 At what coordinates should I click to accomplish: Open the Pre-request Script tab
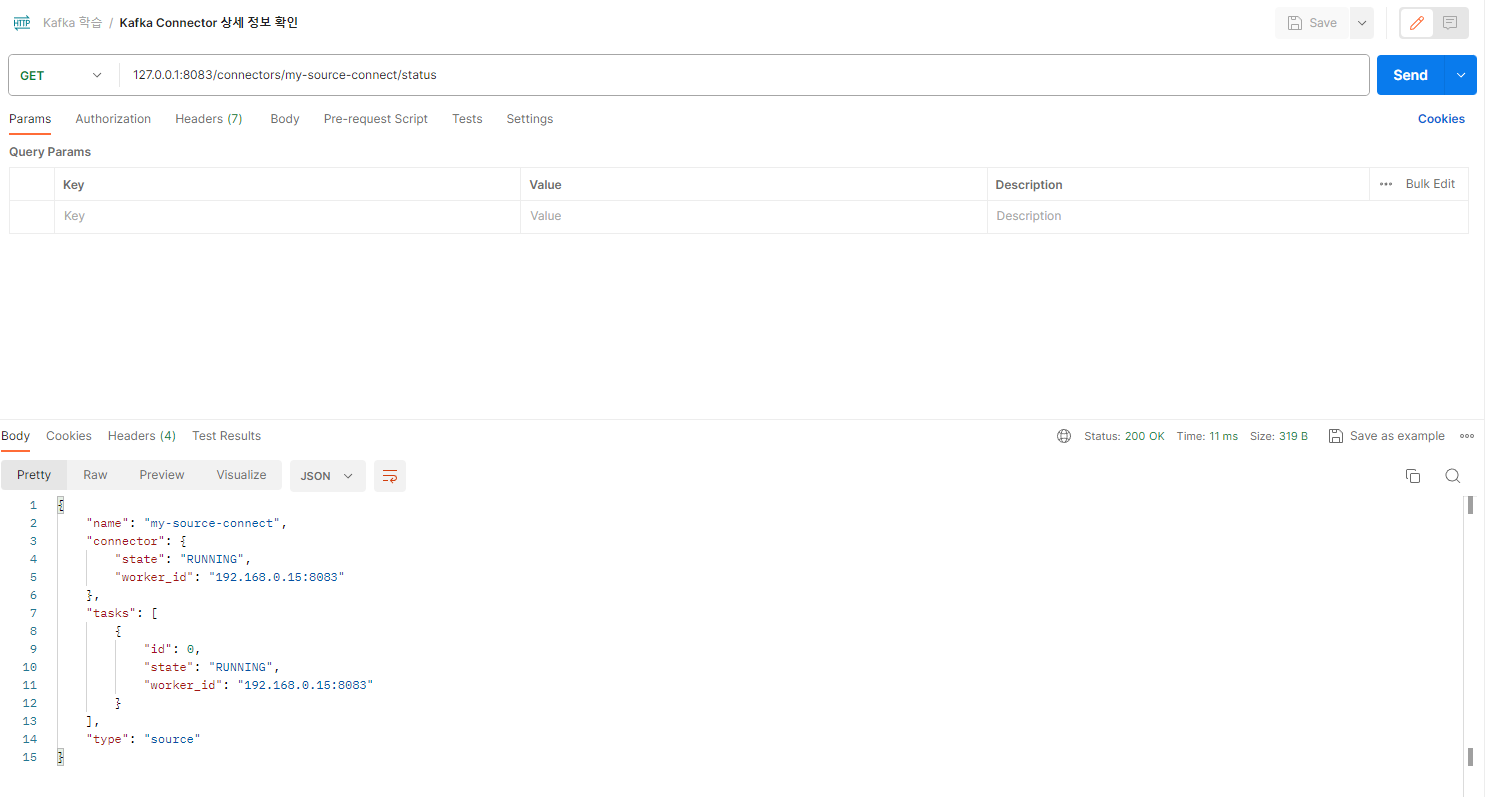(x=376, y=119)
